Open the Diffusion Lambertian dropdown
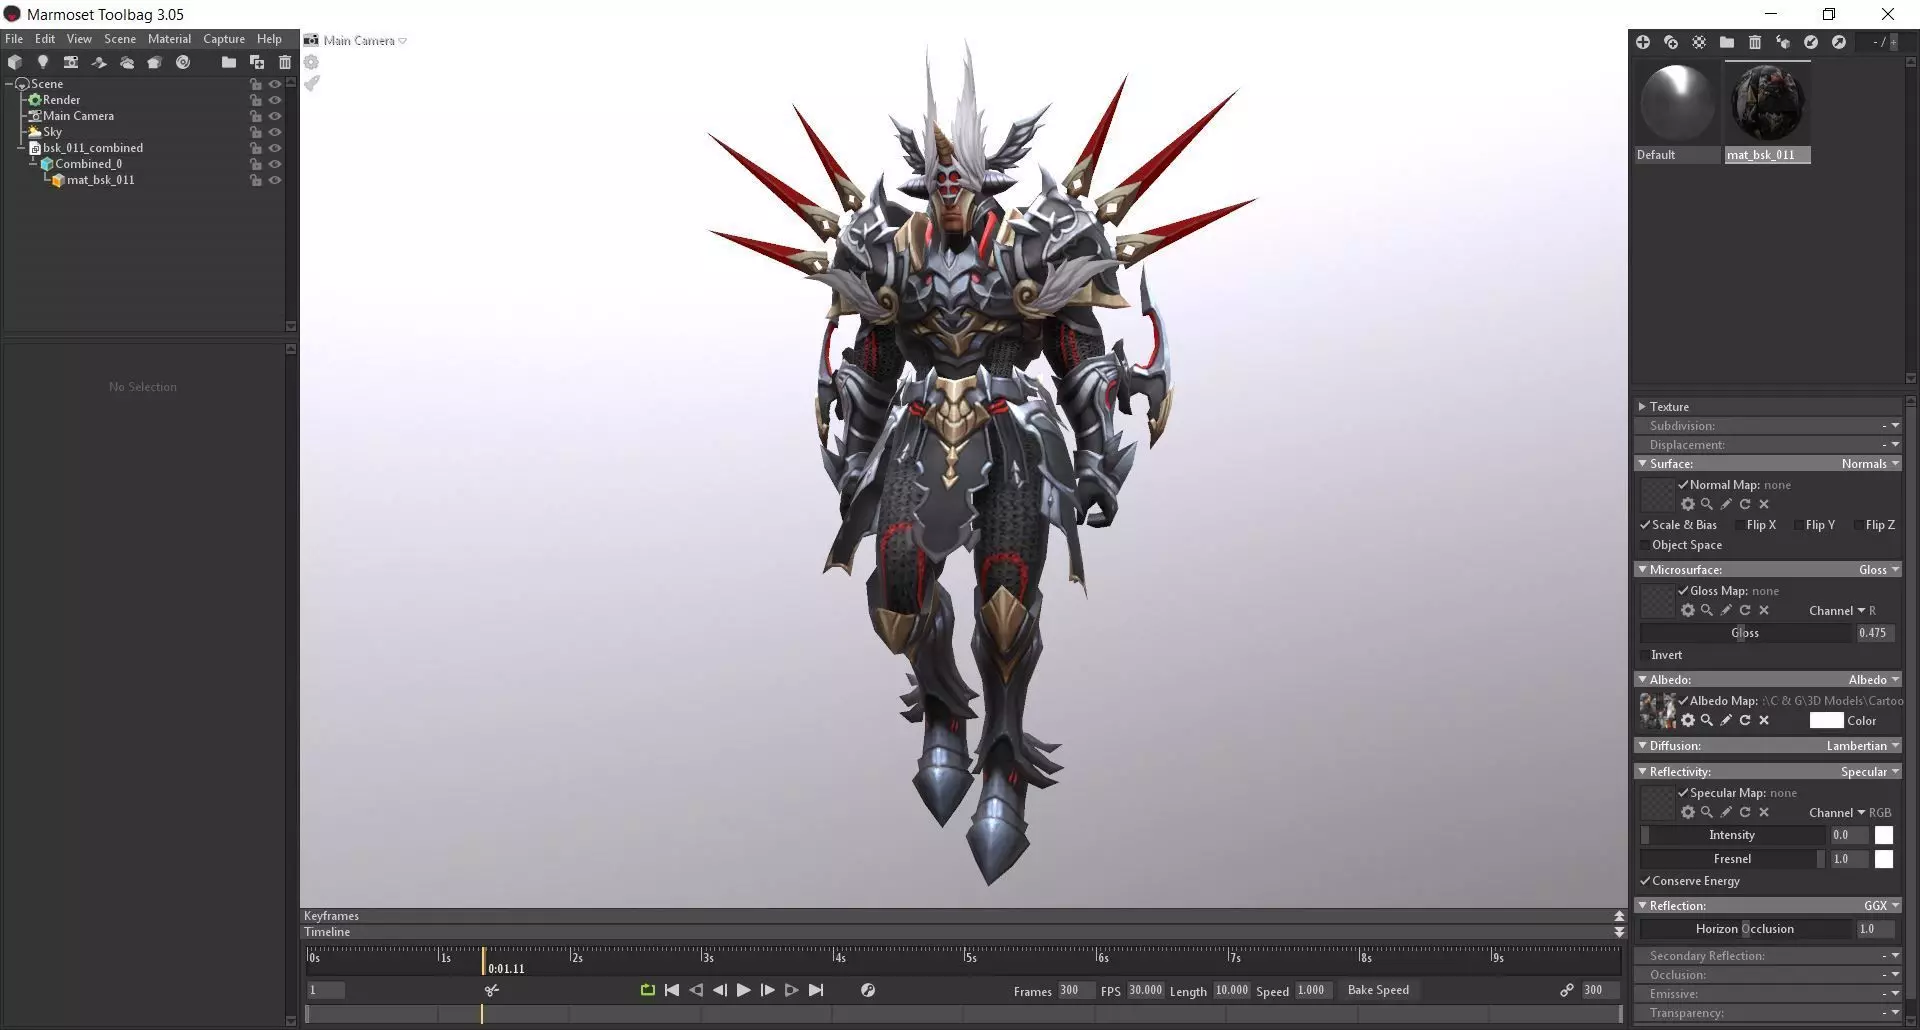Viewport: 1920px width, 1030px height. tap(1863, 746)
